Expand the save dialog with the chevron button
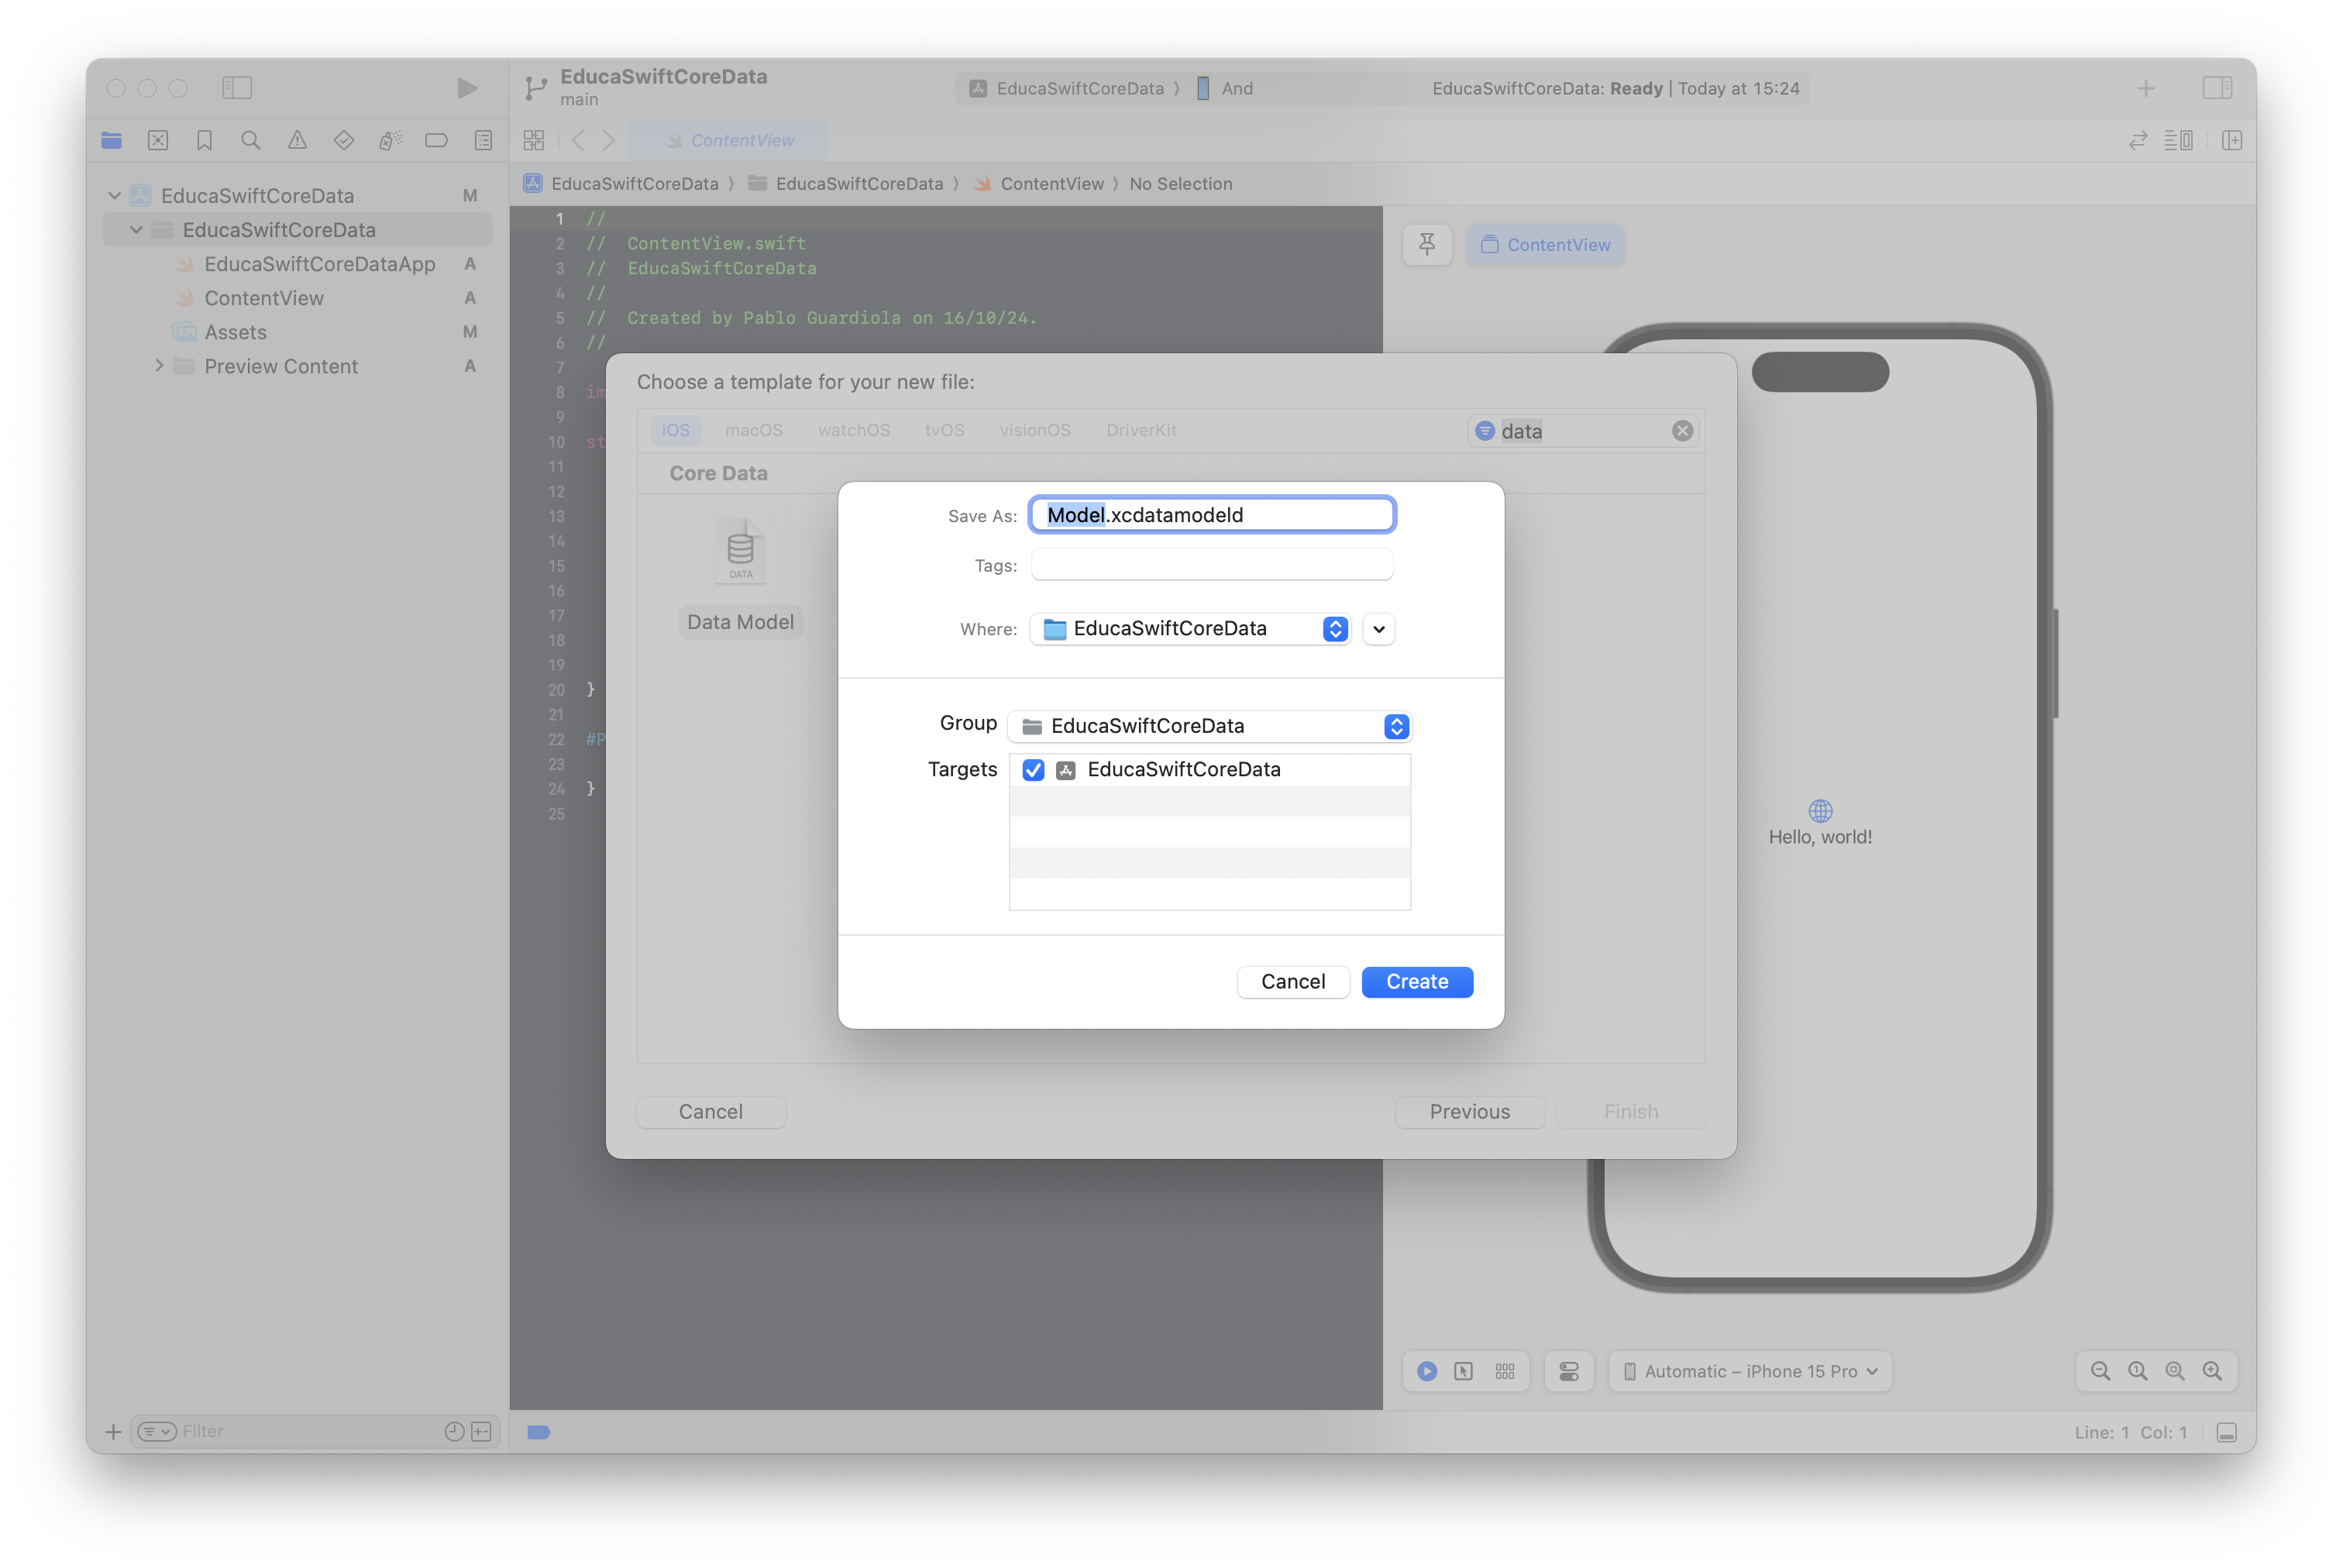This screenshot has height=1568, width=2343. [x=1379, y=629]
